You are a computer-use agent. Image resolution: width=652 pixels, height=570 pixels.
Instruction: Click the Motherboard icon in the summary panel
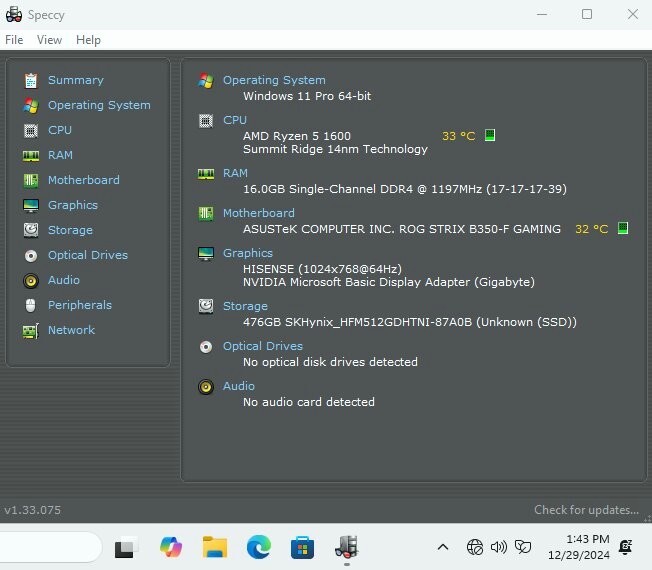pyautogui.click(x=206, y=214)
